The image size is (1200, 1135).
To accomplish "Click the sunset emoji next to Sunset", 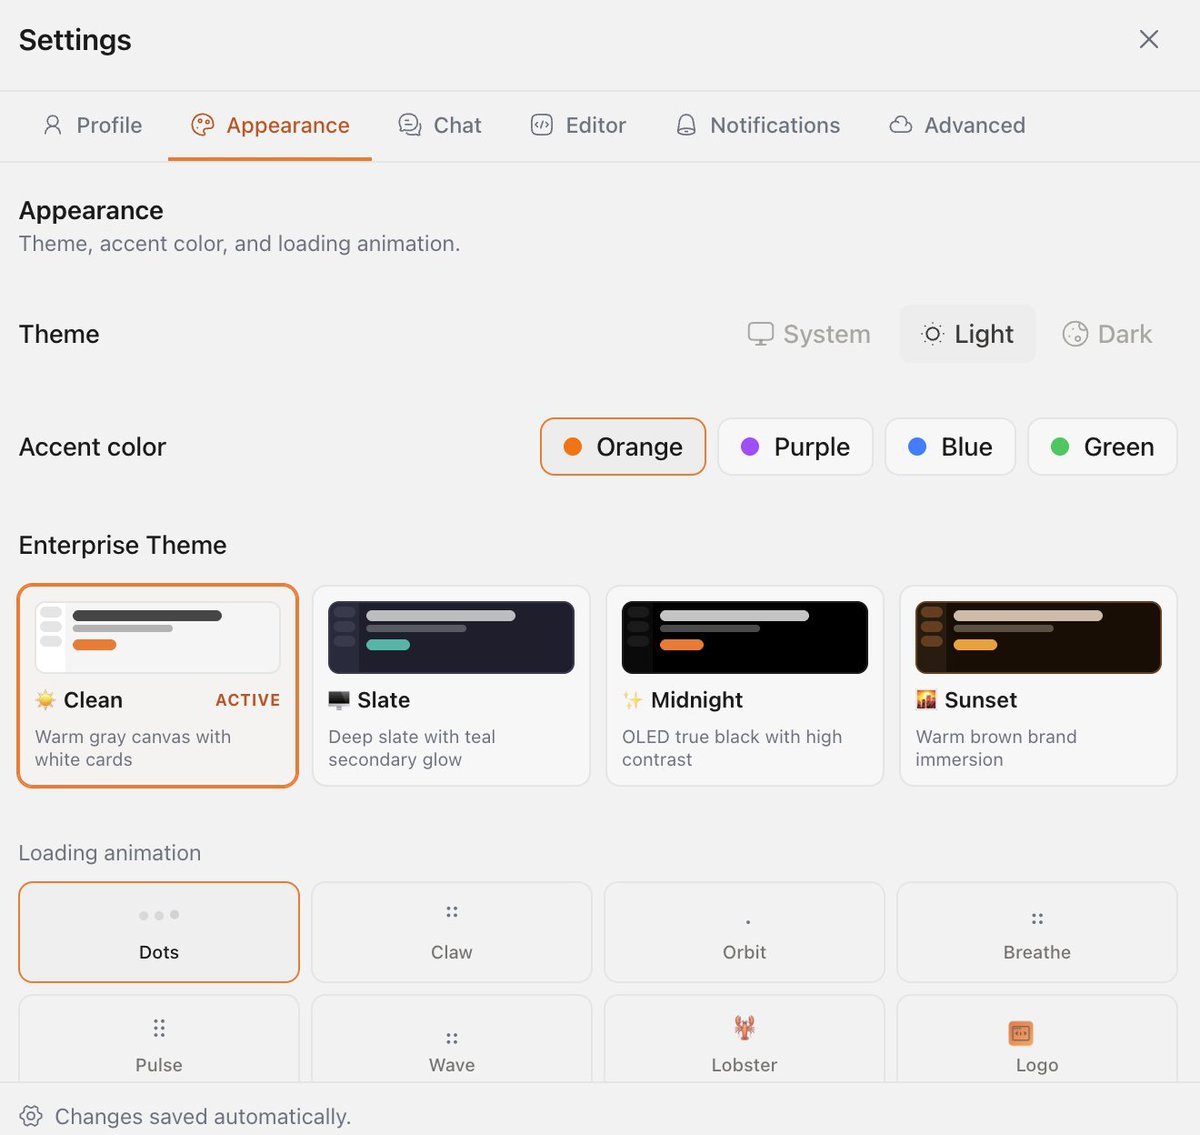I will [x=926, y=700].
